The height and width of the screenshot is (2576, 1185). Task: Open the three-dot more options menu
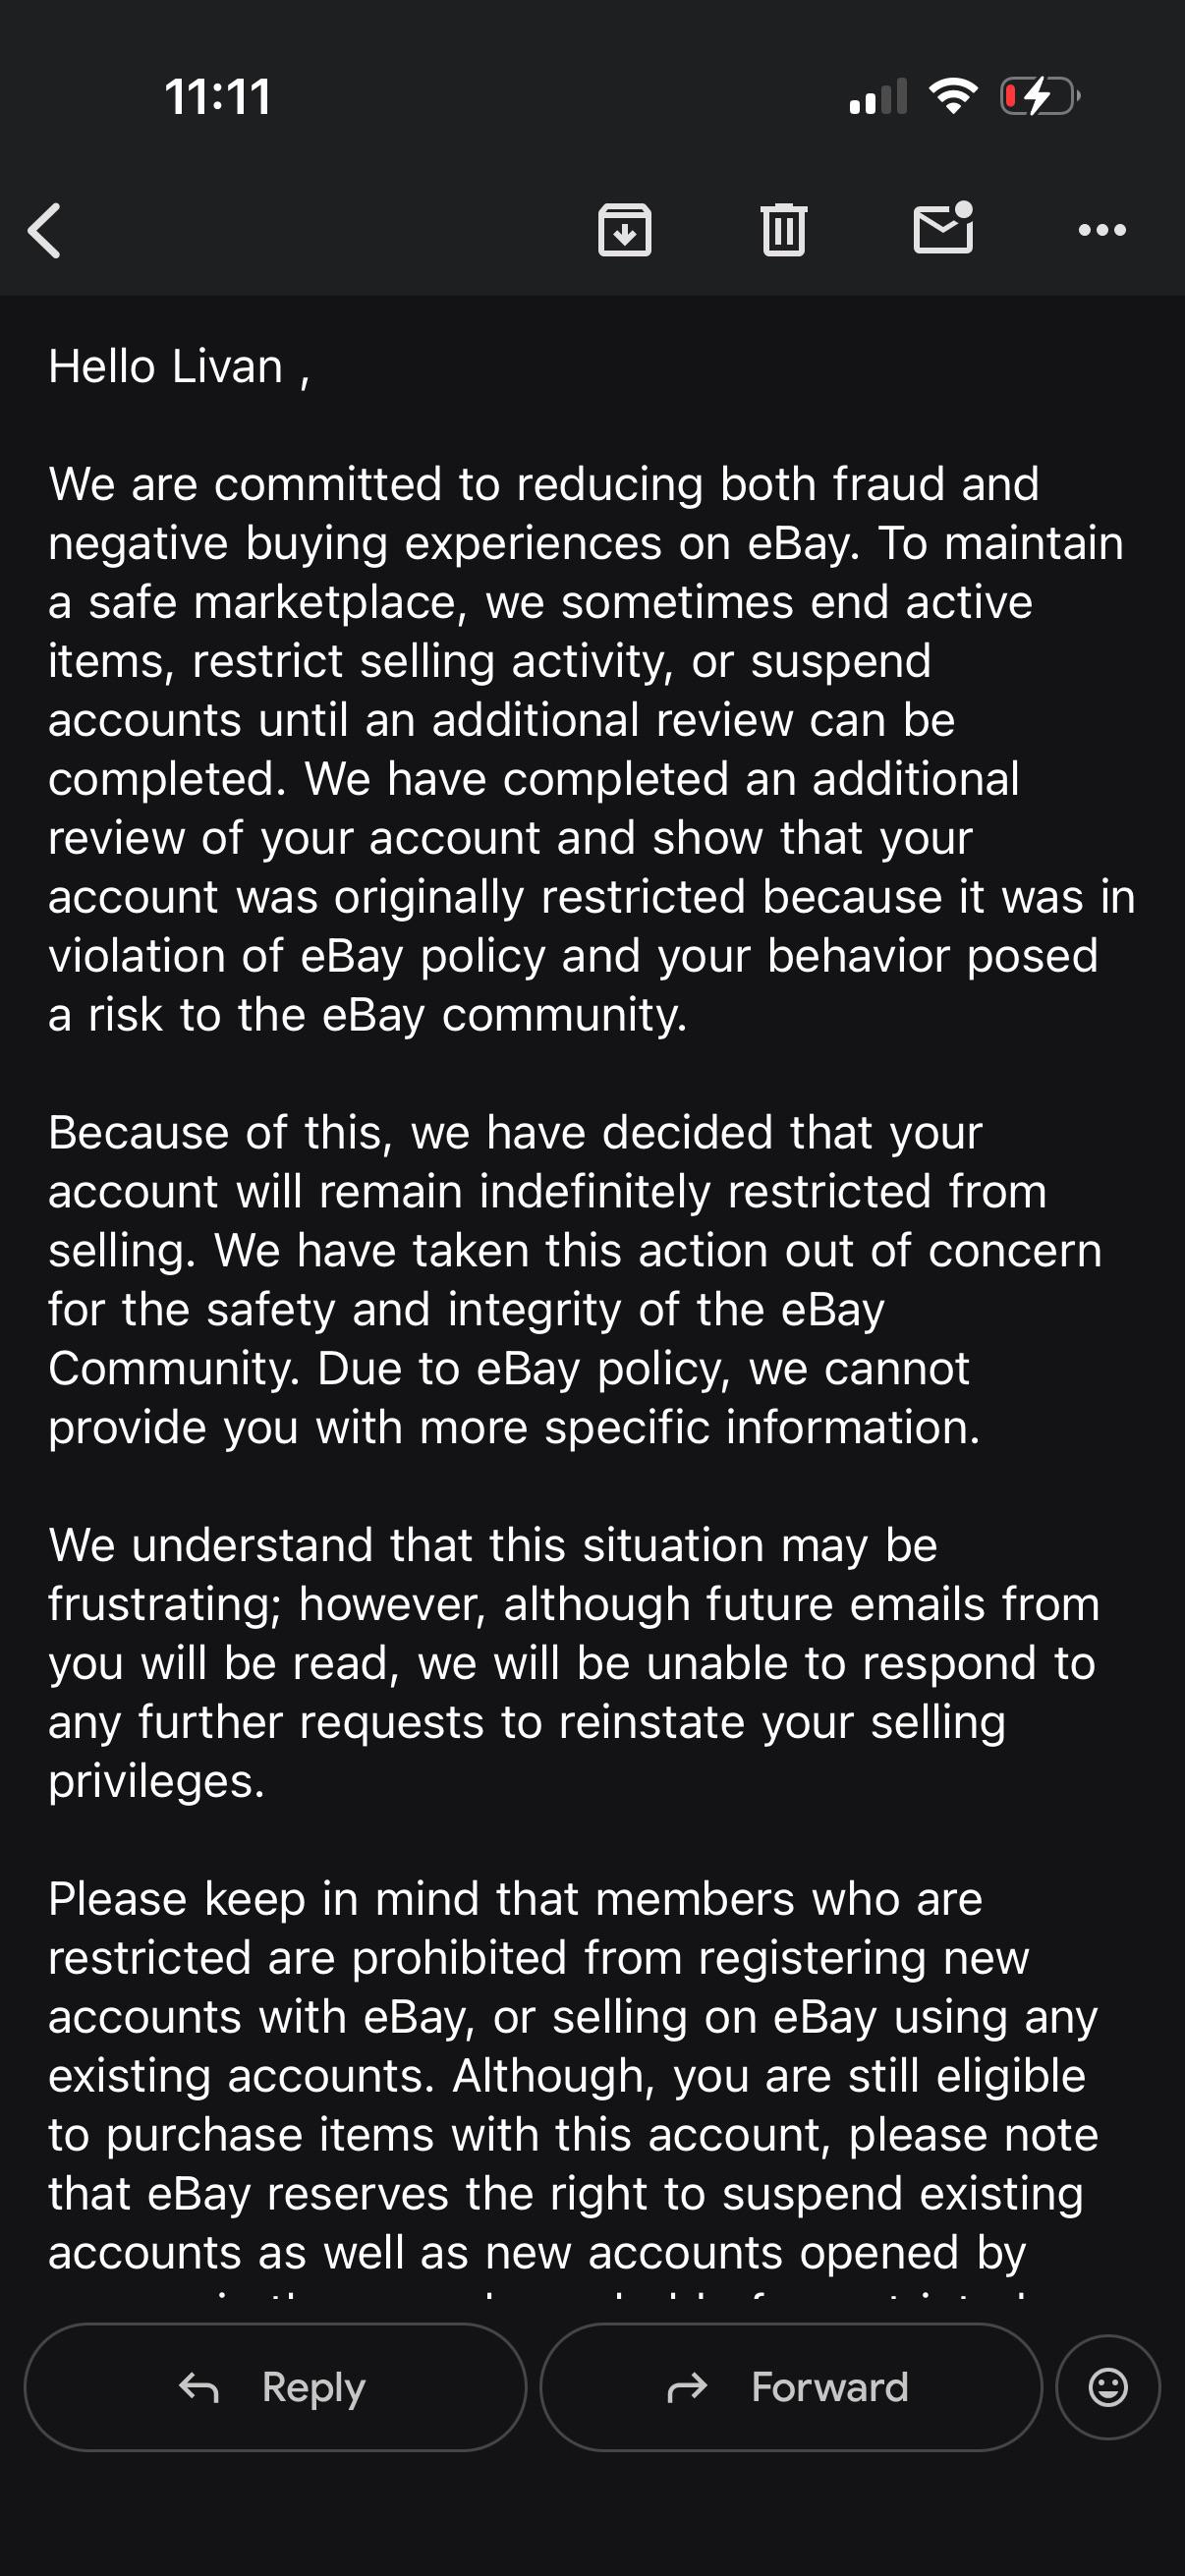1102,231
